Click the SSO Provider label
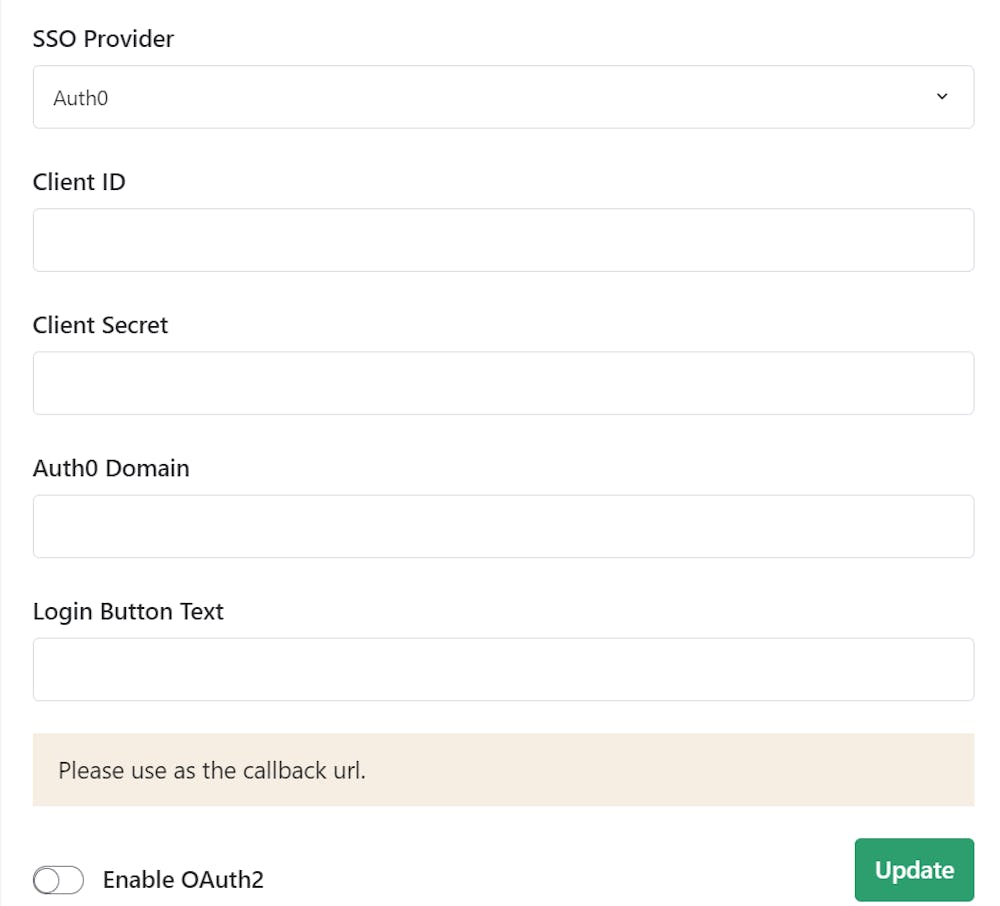 103,39
